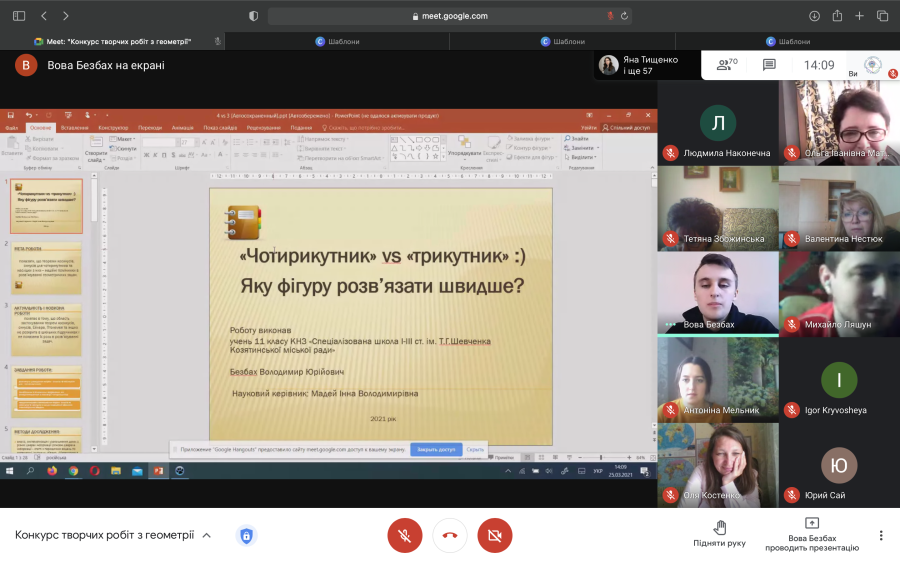Click the meet.google.com address field
The image size is (900, 563).
450,16
